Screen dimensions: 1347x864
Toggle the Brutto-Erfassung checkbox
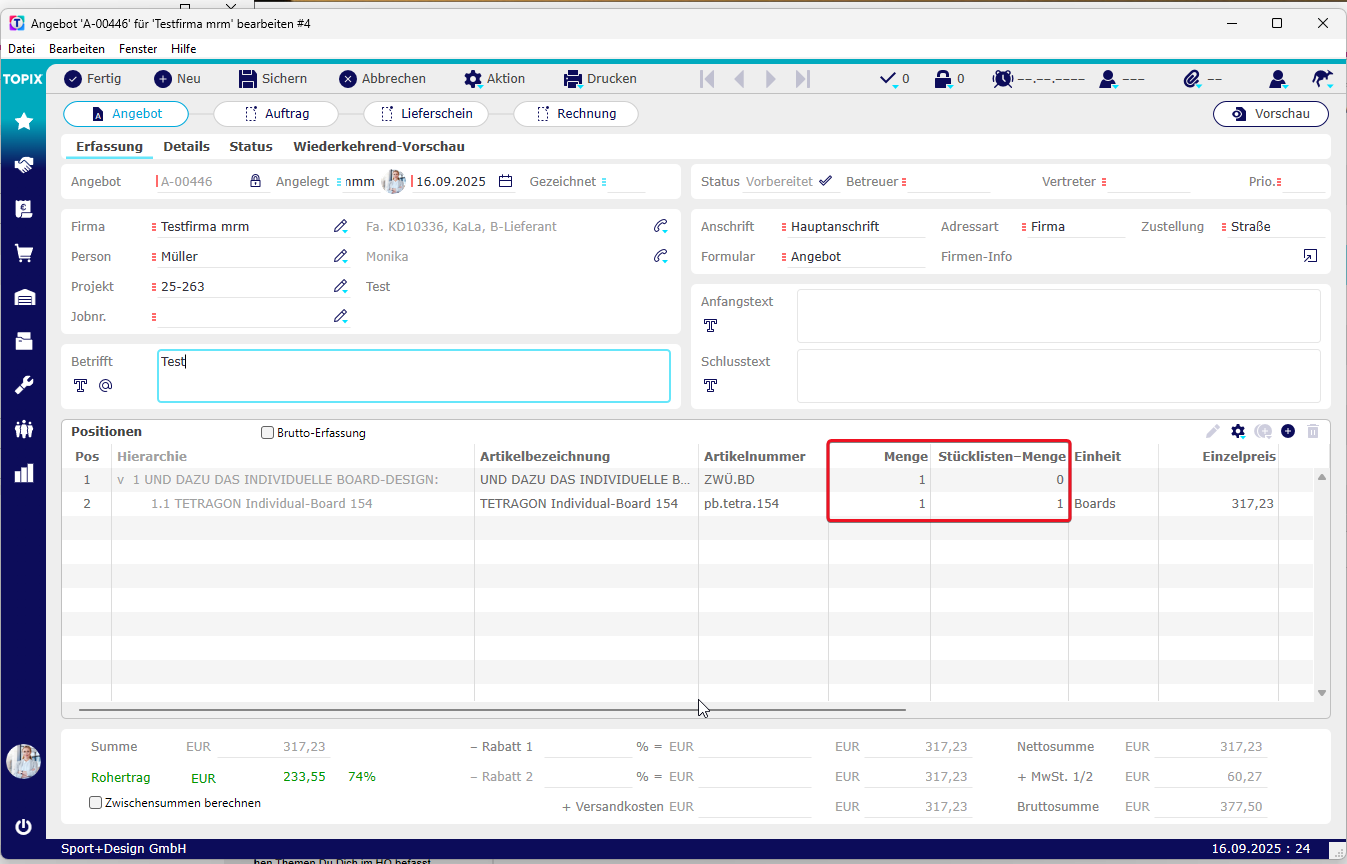(x=267, y=433)
